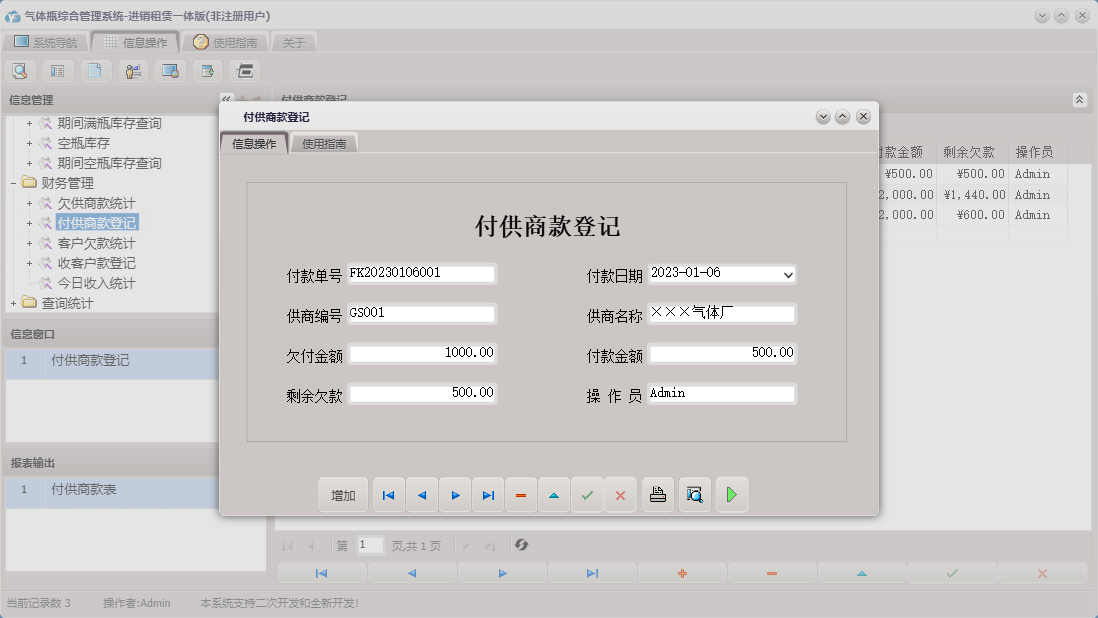Open print preview in the 付供商款登记 dialog
The image size is (1098, 618).
coord(694,494)
